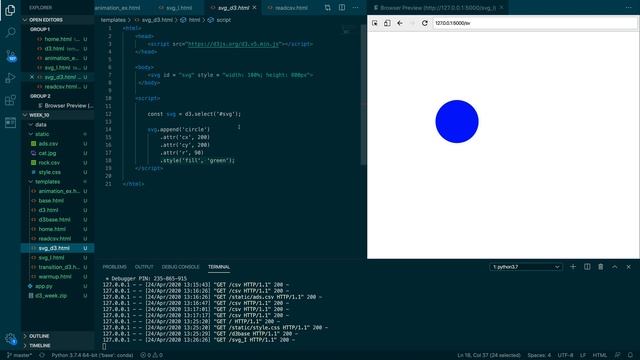Viewport: 640px width, 360px height.
Task: Open warmup.html in the templates folder
Action: click(55, 276)
